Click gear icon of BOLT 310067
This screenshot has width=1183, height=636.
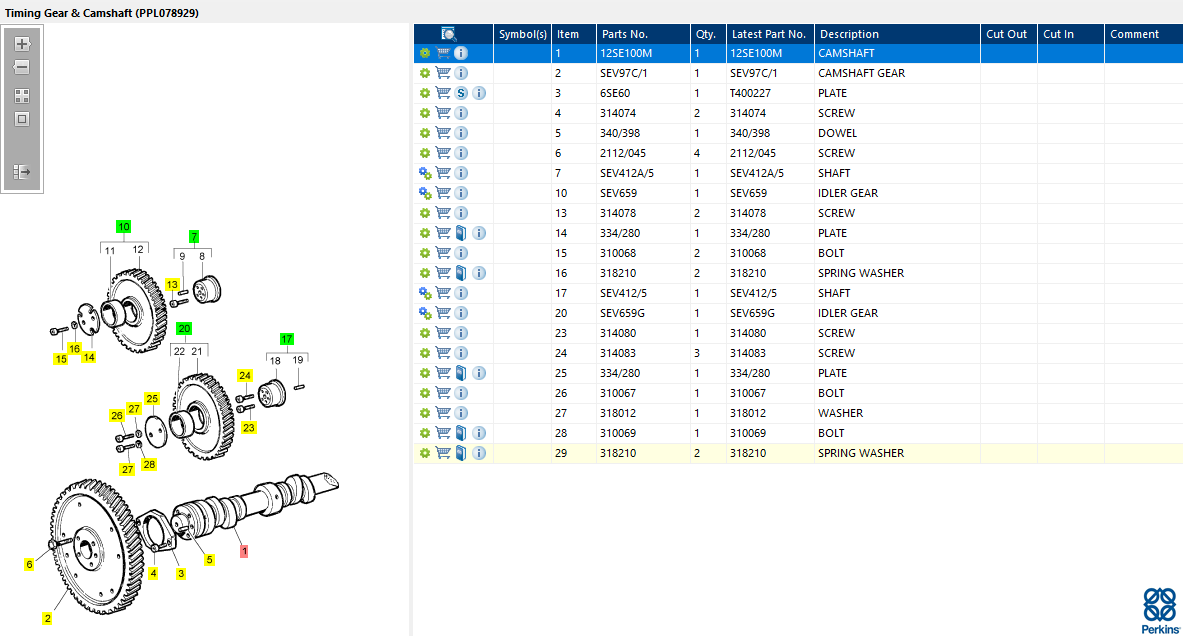pos(425,393)
